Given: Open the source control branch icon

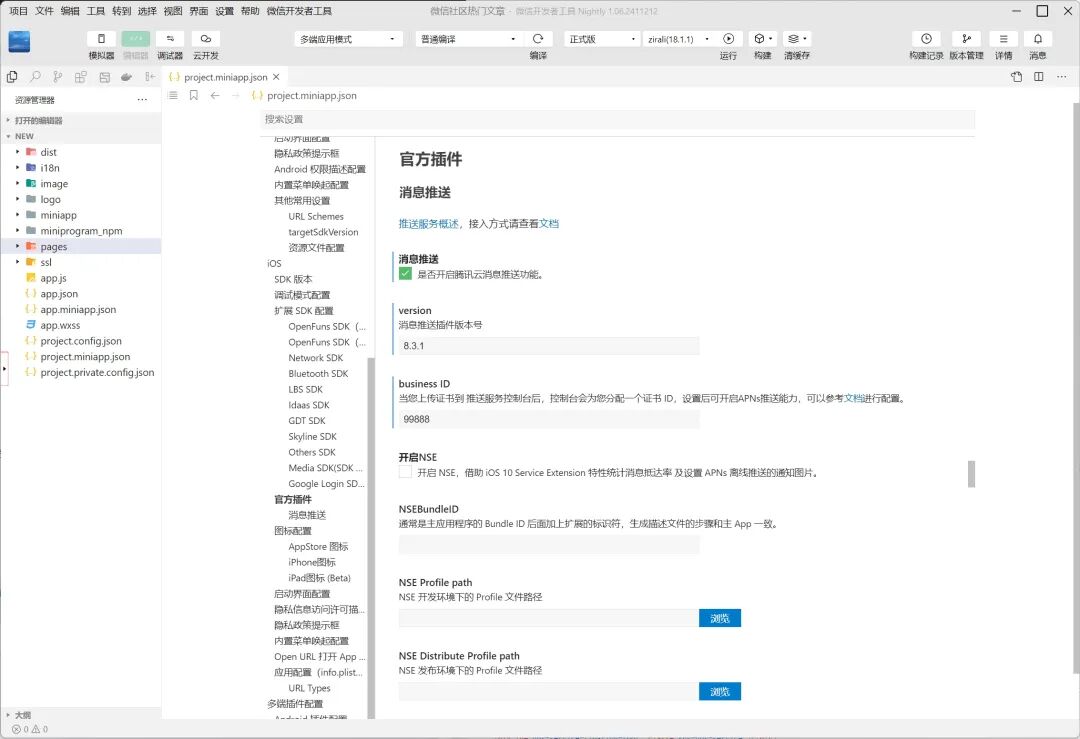Looking at the screenshot, I should pos(58,77).
